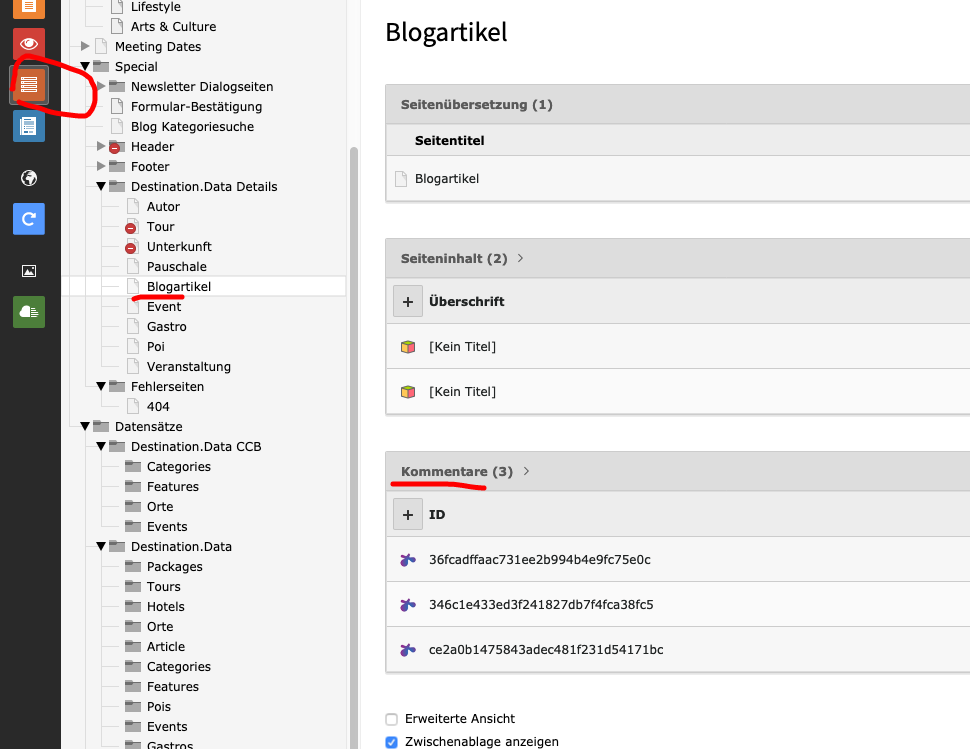Click the page tree vertical scrollbar
The height and width of the screenshot is (749, 970).
tap(354, 445)
